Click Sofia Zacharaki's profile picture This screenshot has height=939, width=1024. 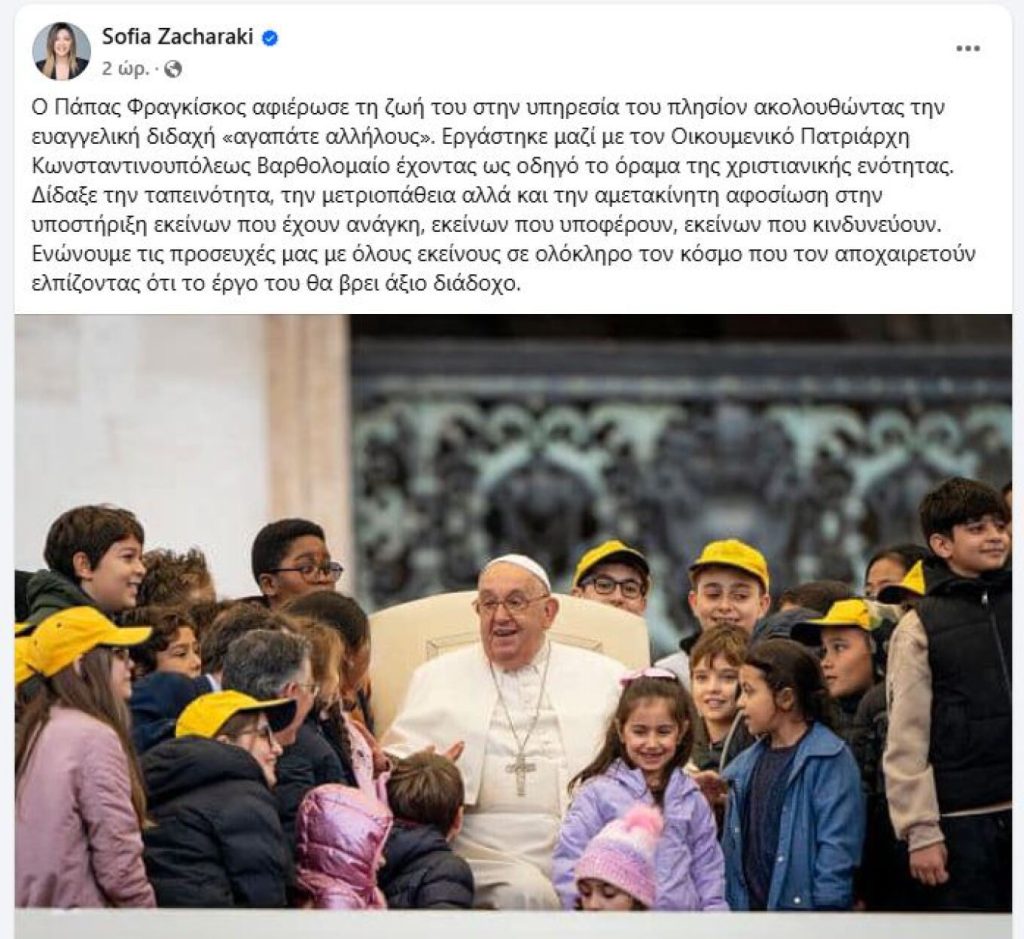(61, 51)
